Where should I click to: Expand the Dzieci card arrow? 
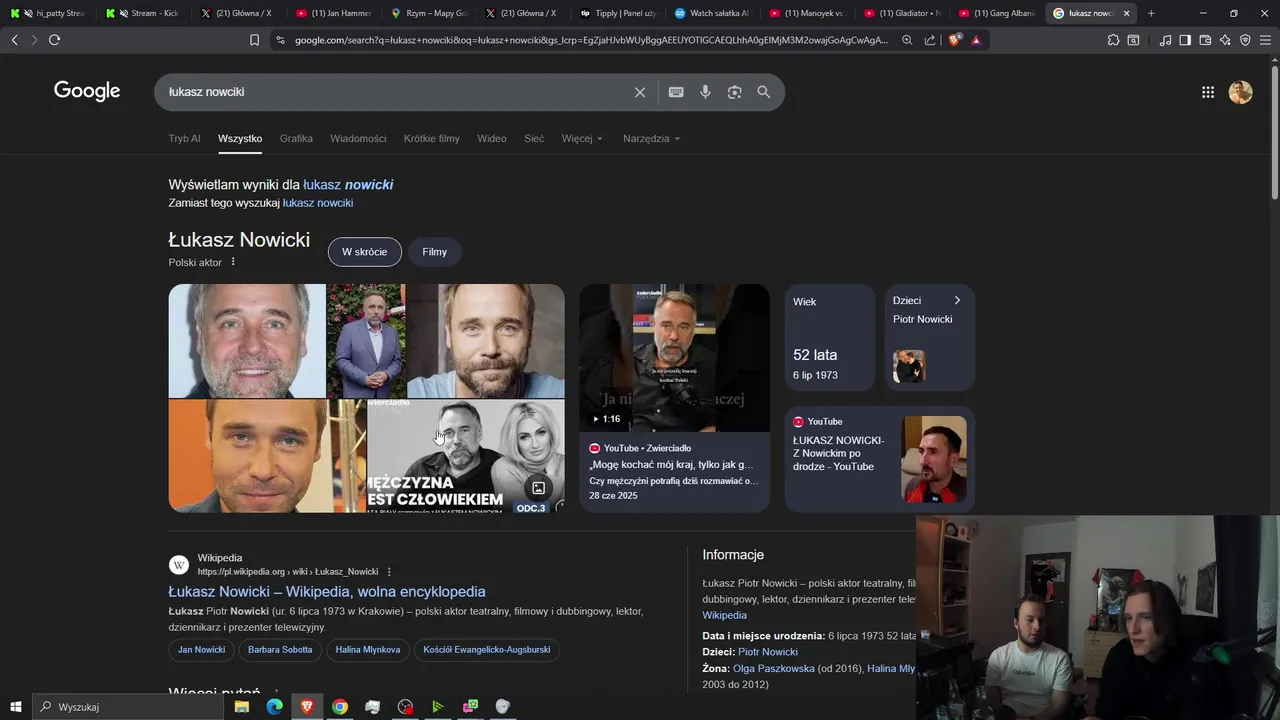pyautogui.click(x=957, y=300)
